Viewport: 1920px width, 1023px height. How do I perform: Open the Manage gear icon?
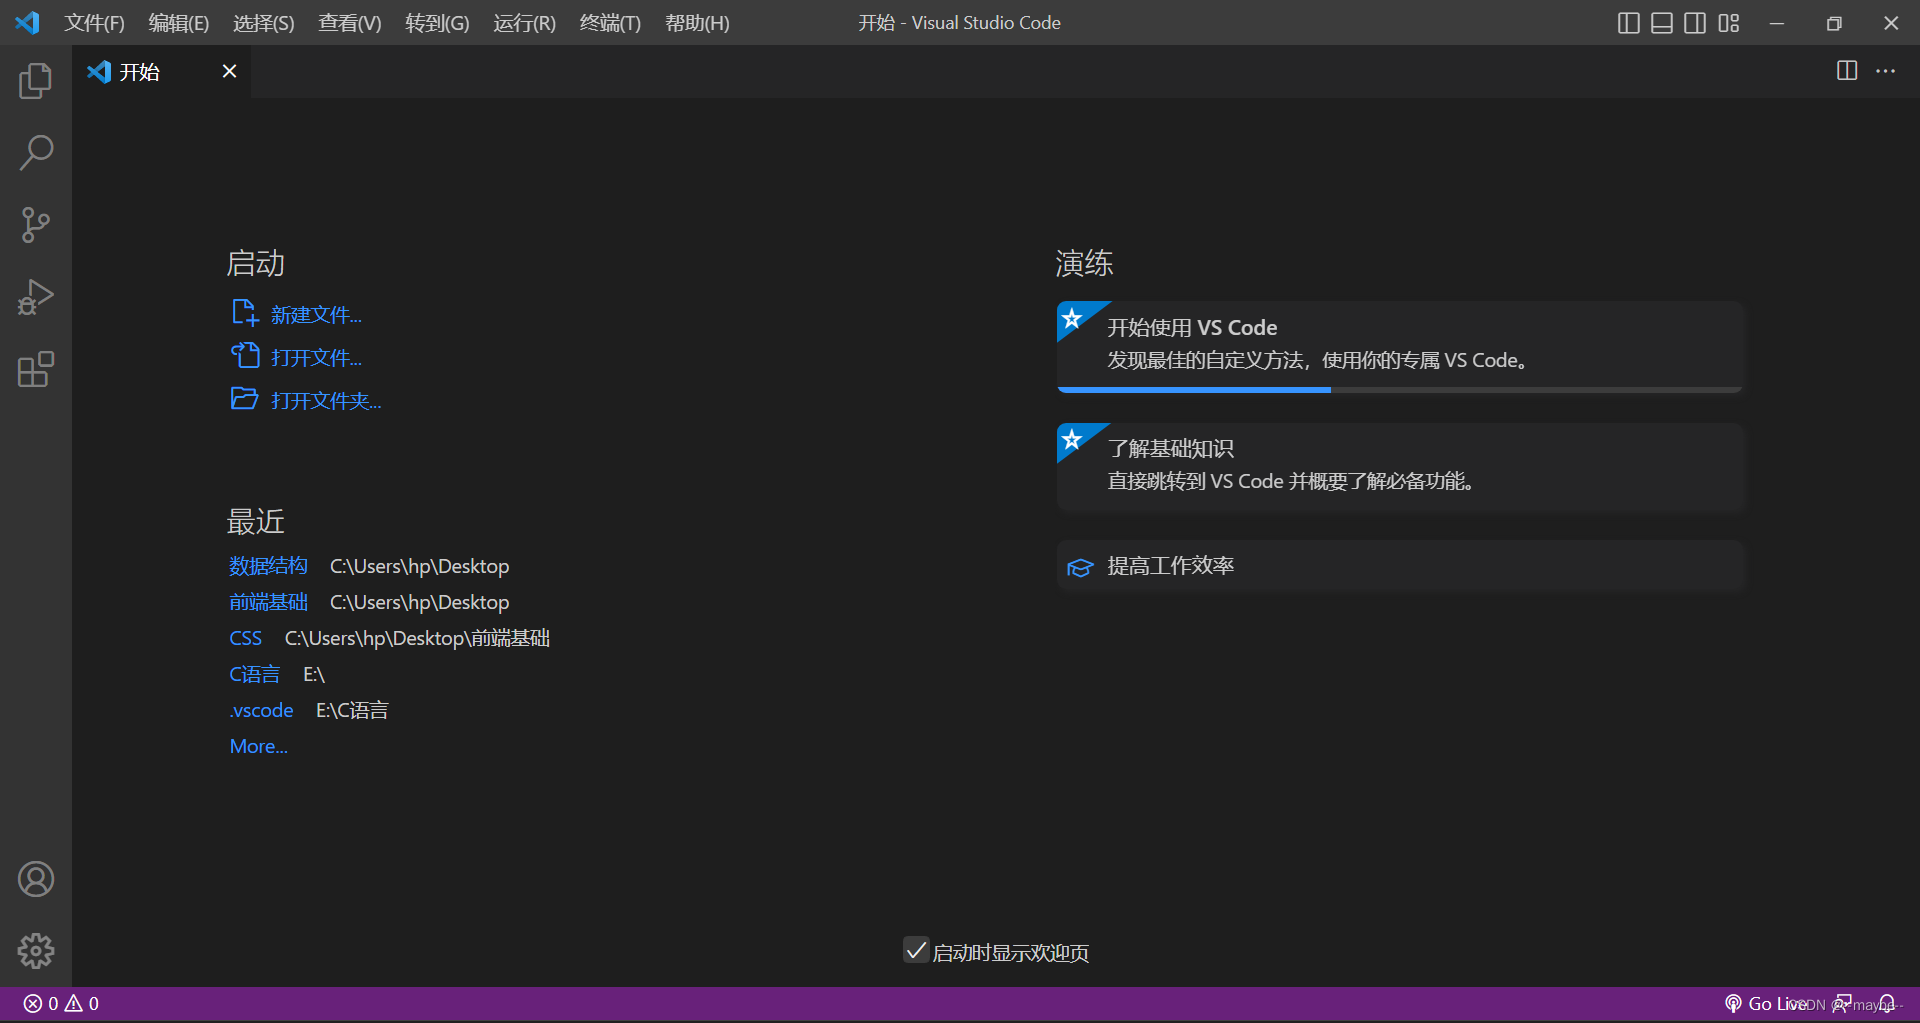click(x=36, y=951)
